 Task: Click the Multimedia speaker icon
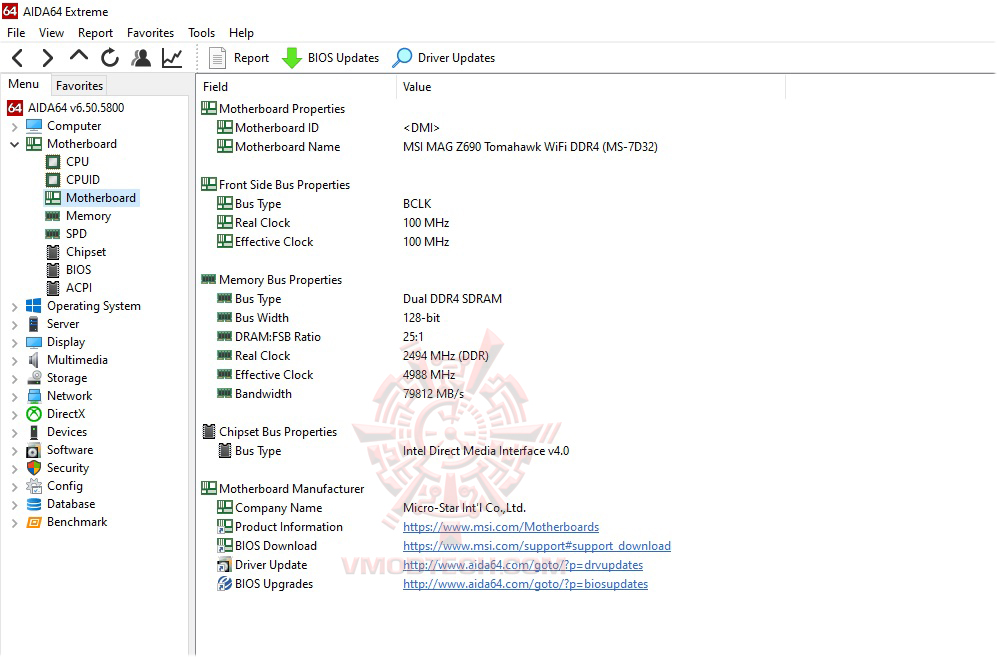pos(34,360)
